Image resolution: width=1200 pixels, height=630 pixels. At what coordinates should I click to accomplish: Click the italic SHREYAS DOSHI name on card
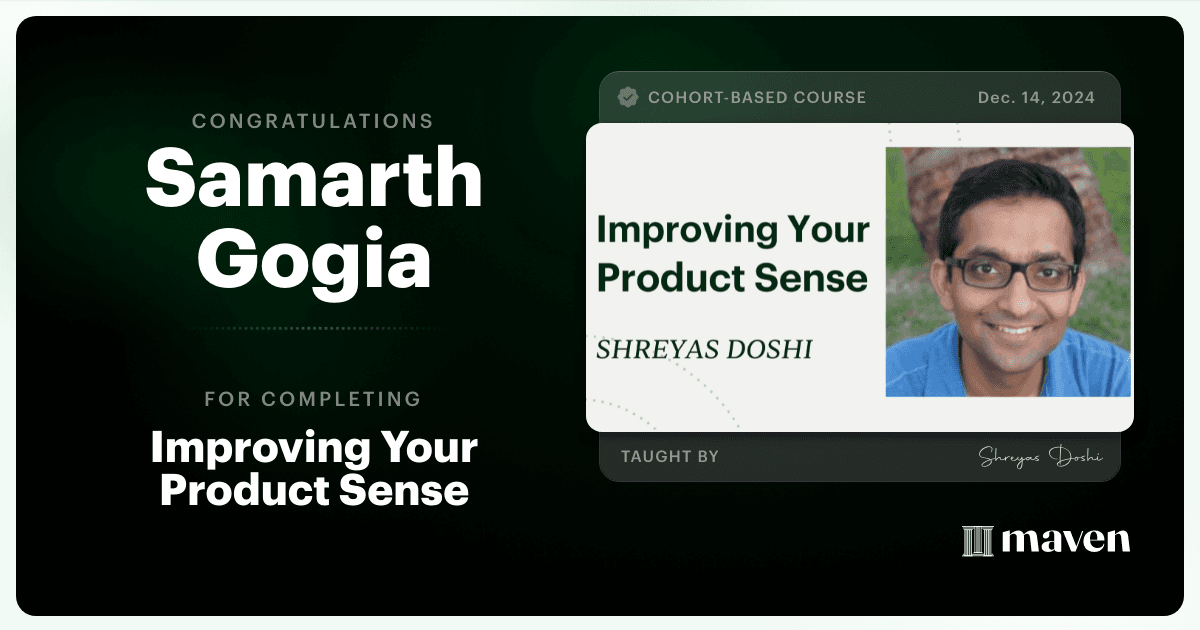pos(704,350)
